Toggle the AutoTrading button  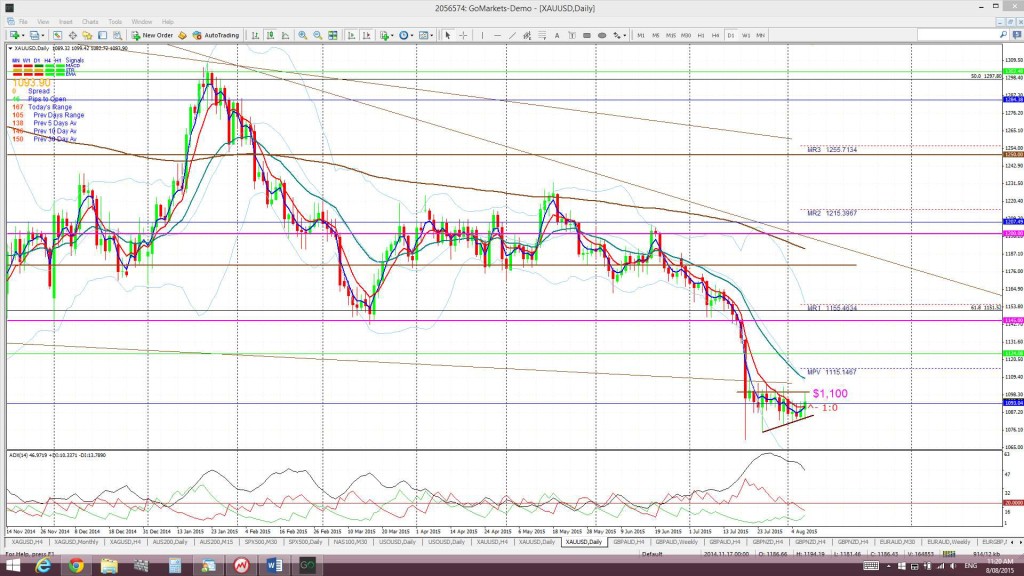click(216, 35)
